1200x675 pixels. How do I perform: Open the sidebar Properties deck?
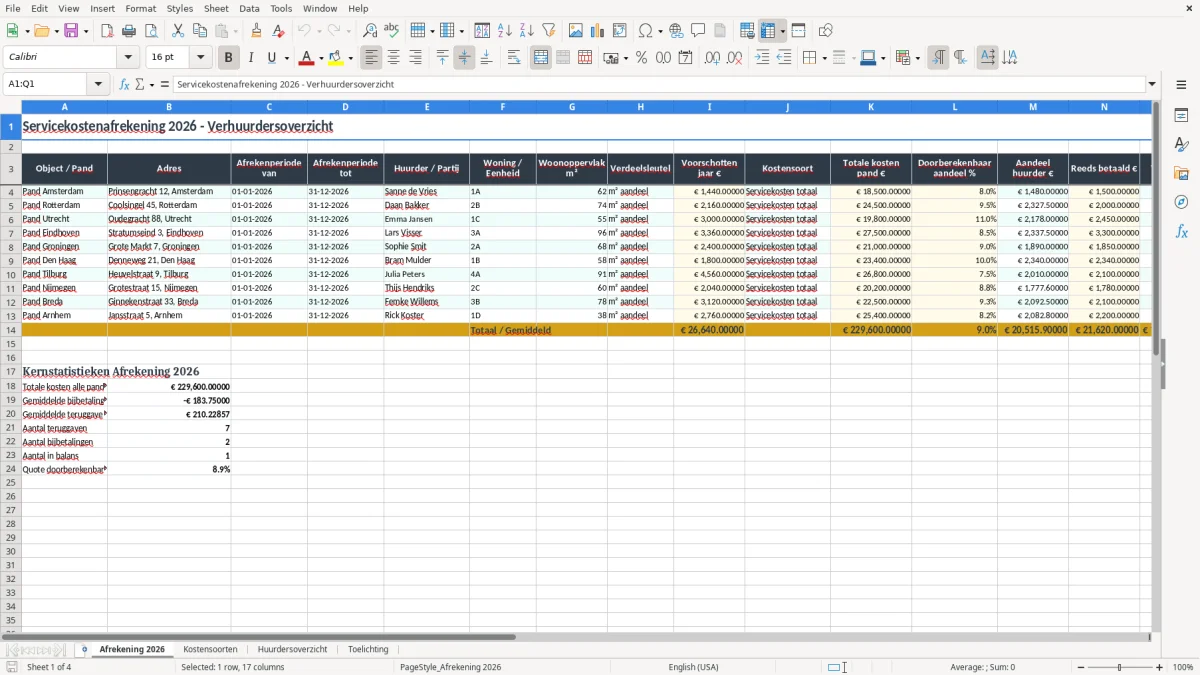[x=1181, y=116]
